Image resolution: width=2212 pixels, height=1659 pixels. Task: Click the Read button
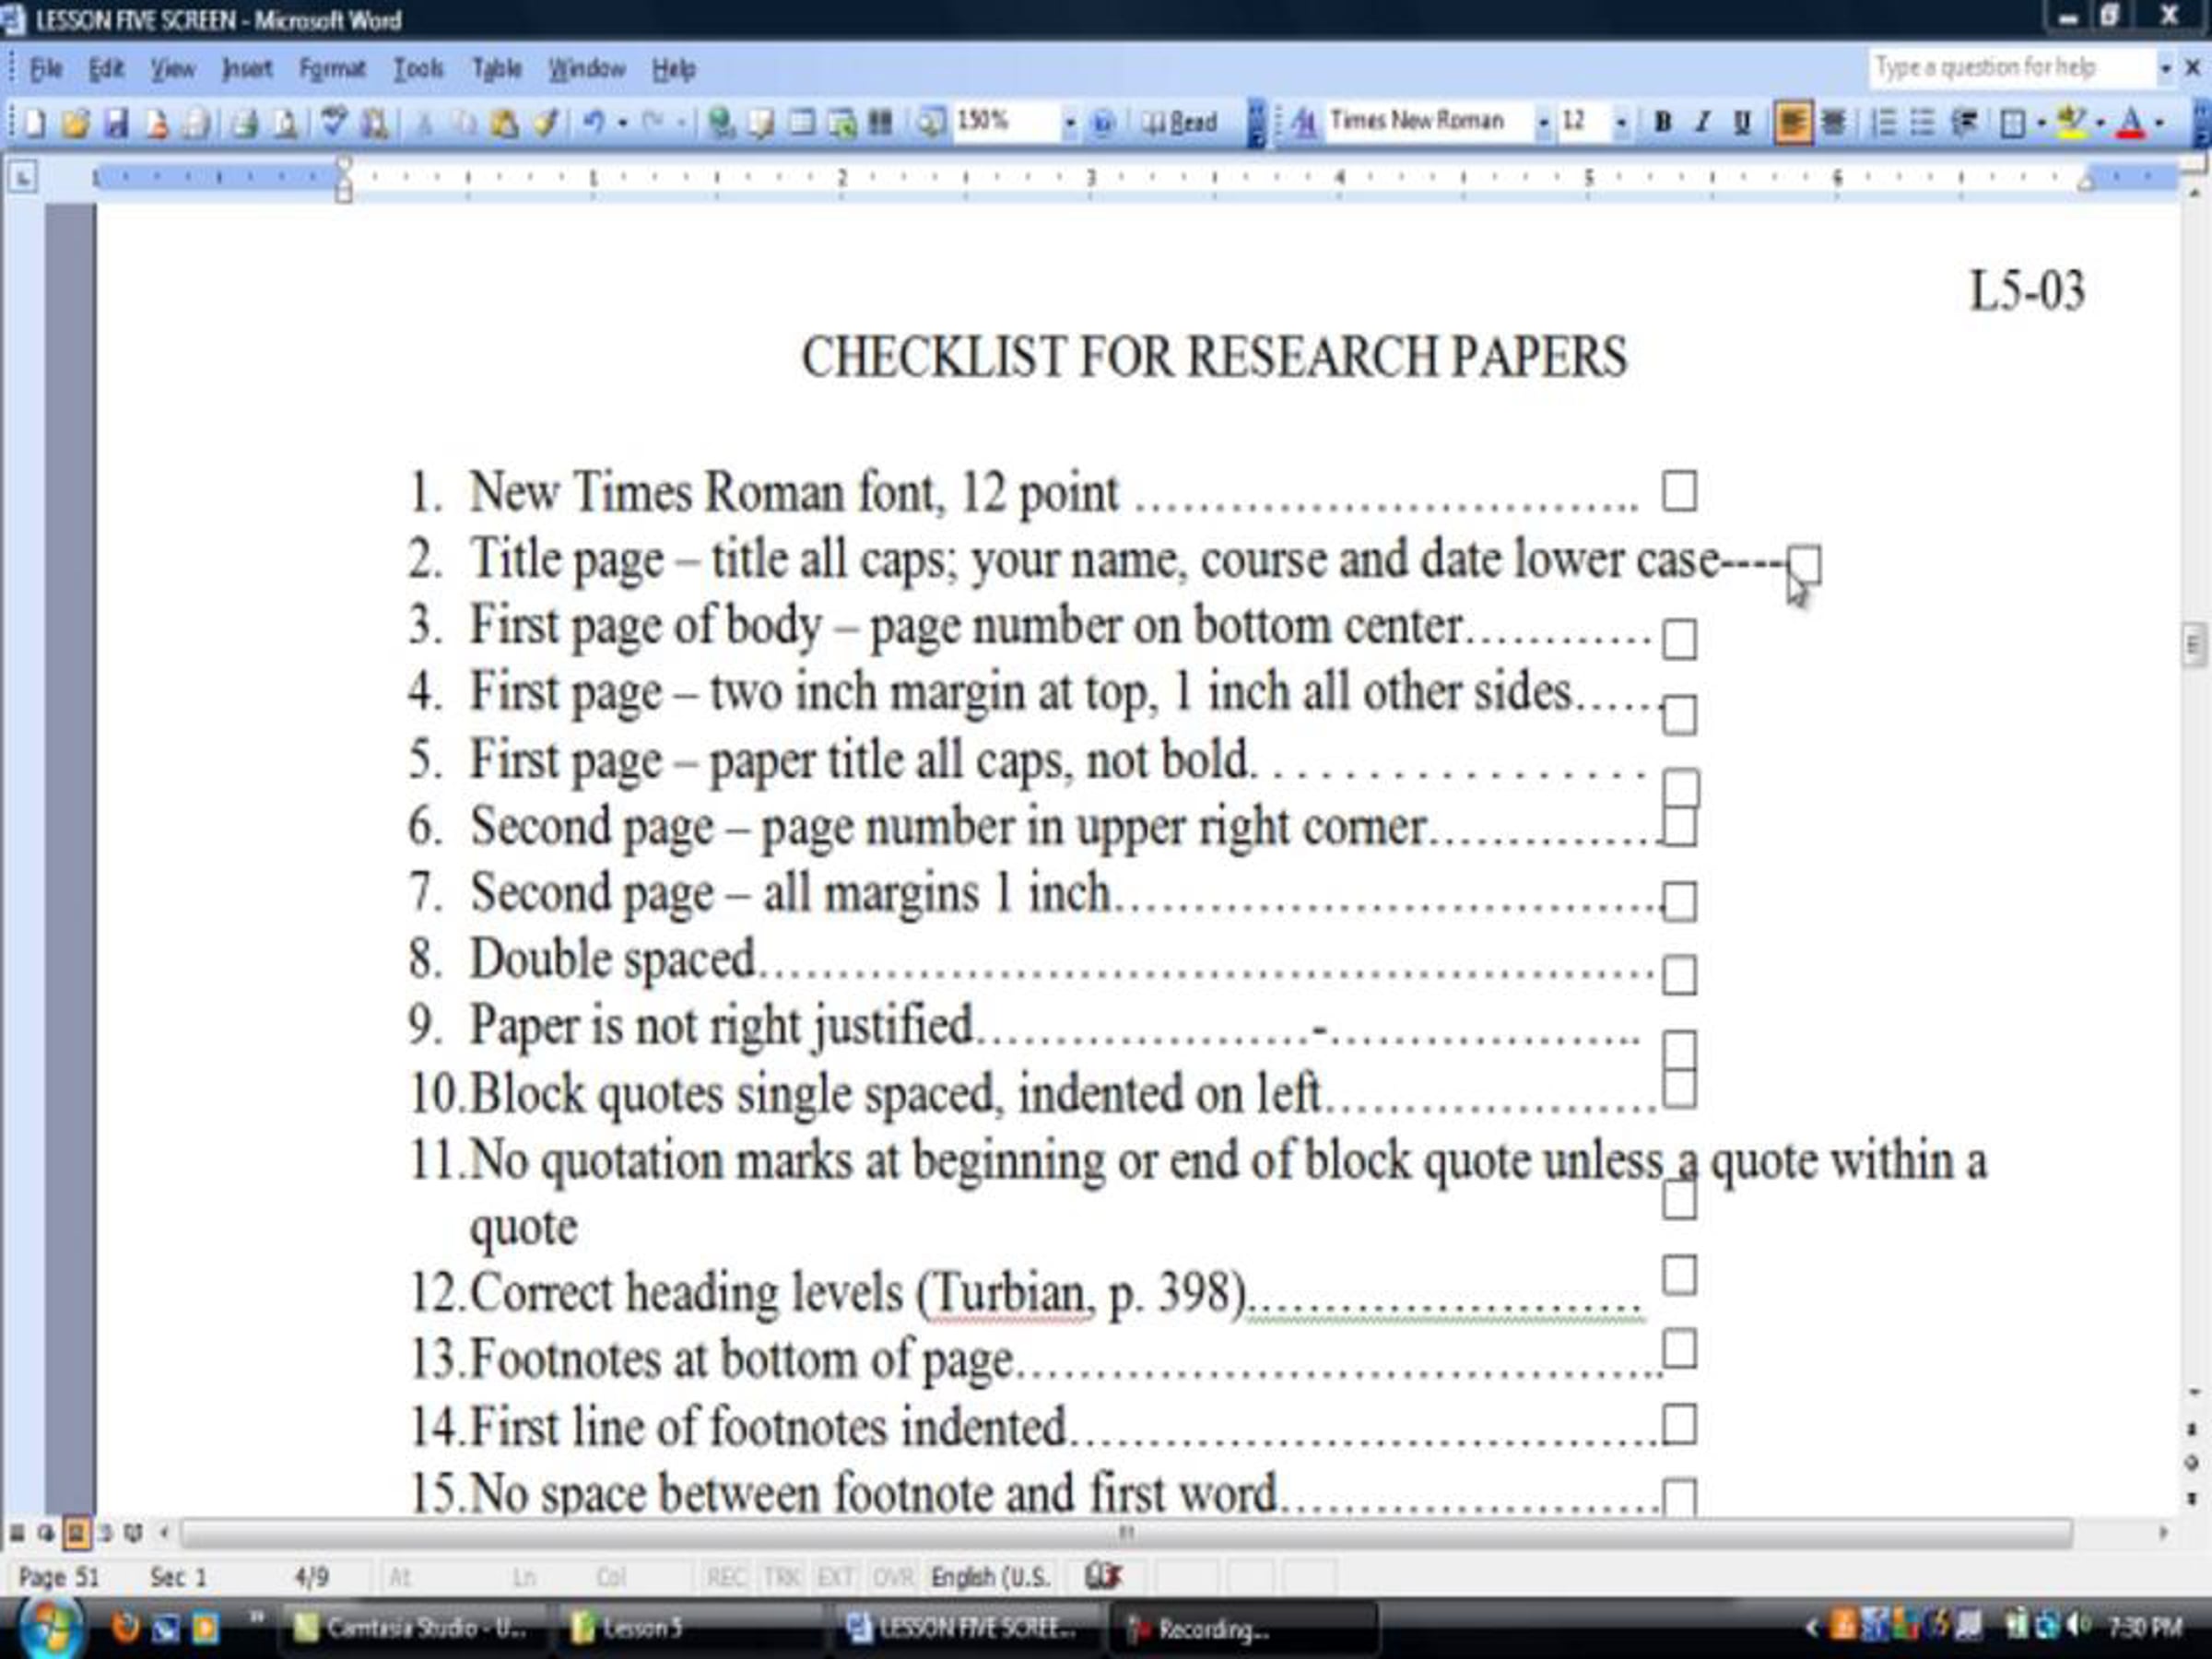click(x=1181, y=123)
